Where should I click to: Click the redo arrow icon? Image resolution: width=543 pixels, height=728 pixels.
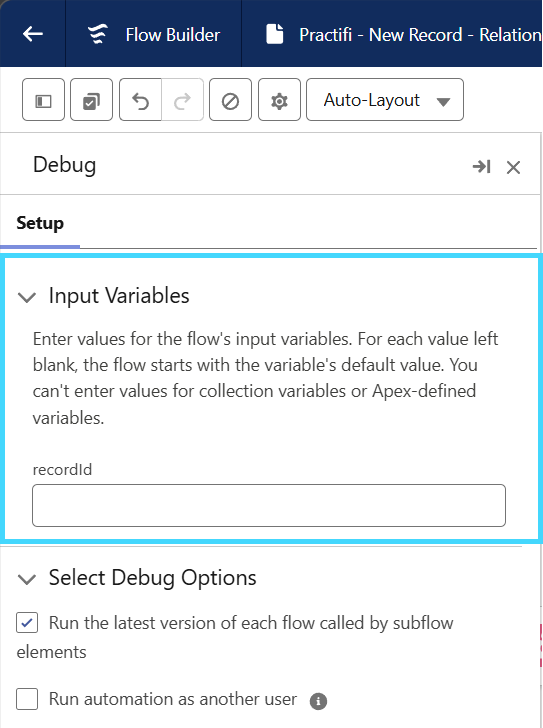182,100
